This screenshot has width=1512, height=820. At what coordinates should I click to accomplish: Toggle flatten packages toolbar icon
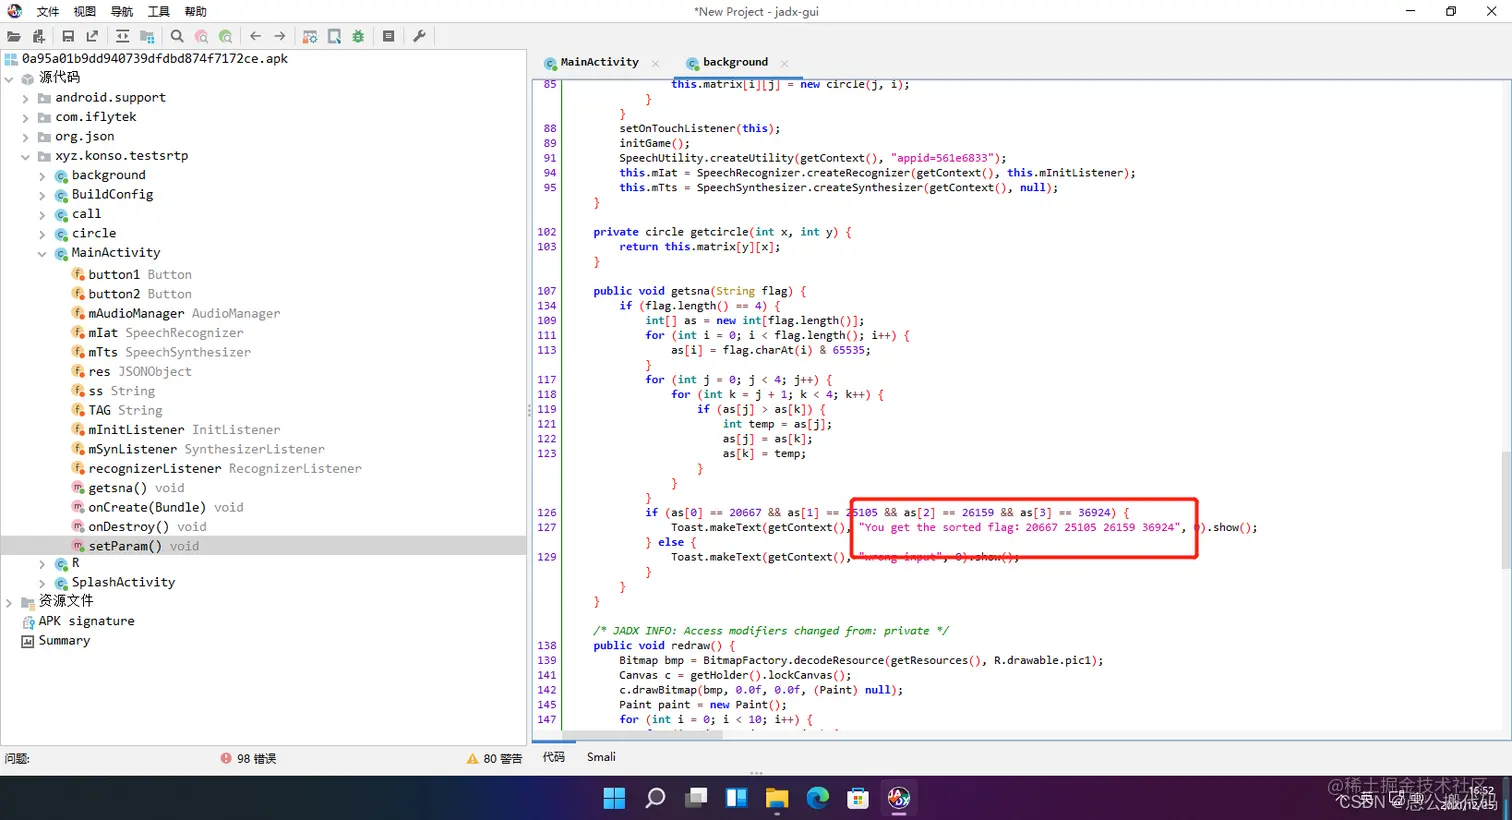(147, 36)
